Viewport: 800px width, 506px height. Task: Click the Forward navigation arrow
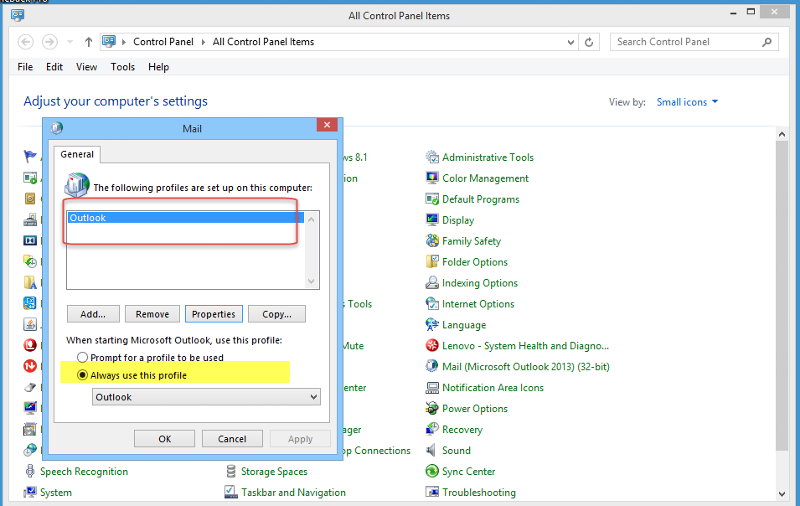pos(49,42)
